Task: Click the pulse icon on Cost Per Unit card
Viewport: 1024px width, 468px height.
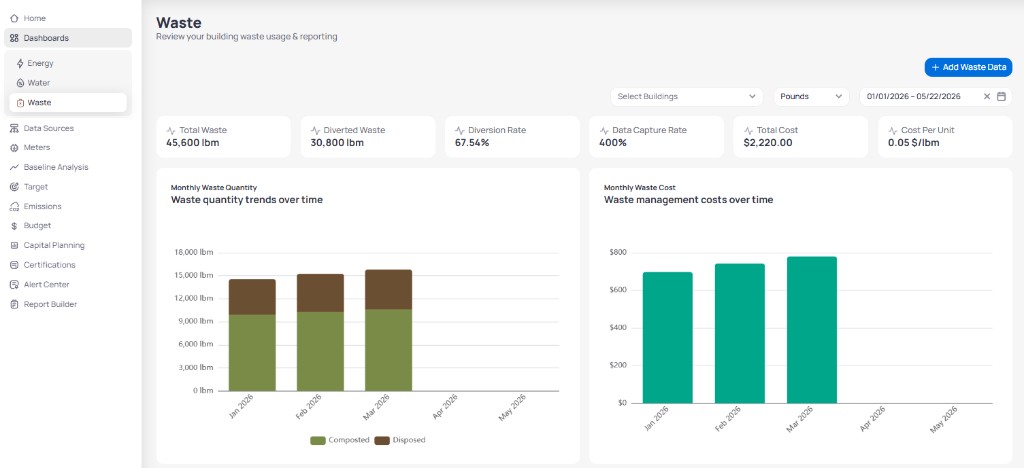Action: click(893, 131)
